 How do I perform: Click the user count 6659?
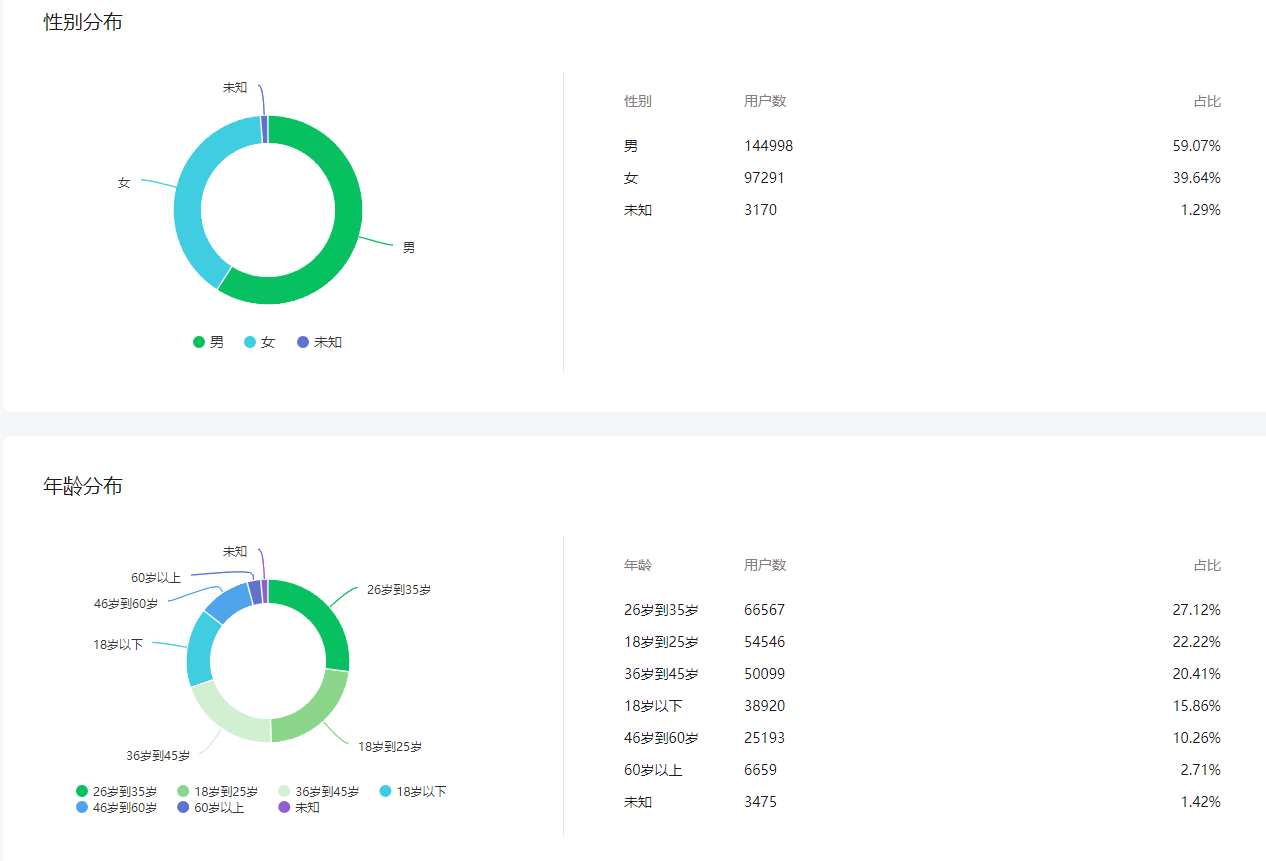(760, 770)
